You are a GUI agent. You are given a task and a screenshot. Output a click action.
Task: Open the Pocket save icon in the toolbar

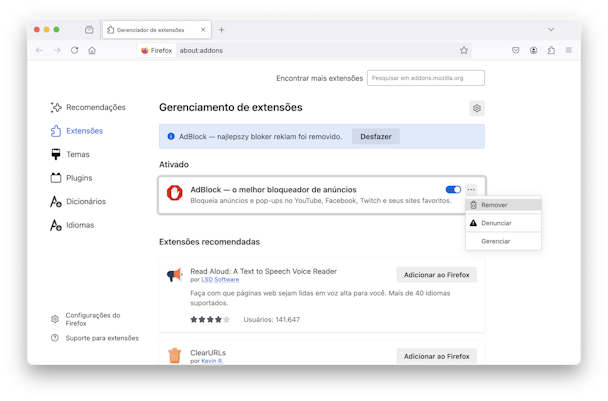(x=515, y=50)
